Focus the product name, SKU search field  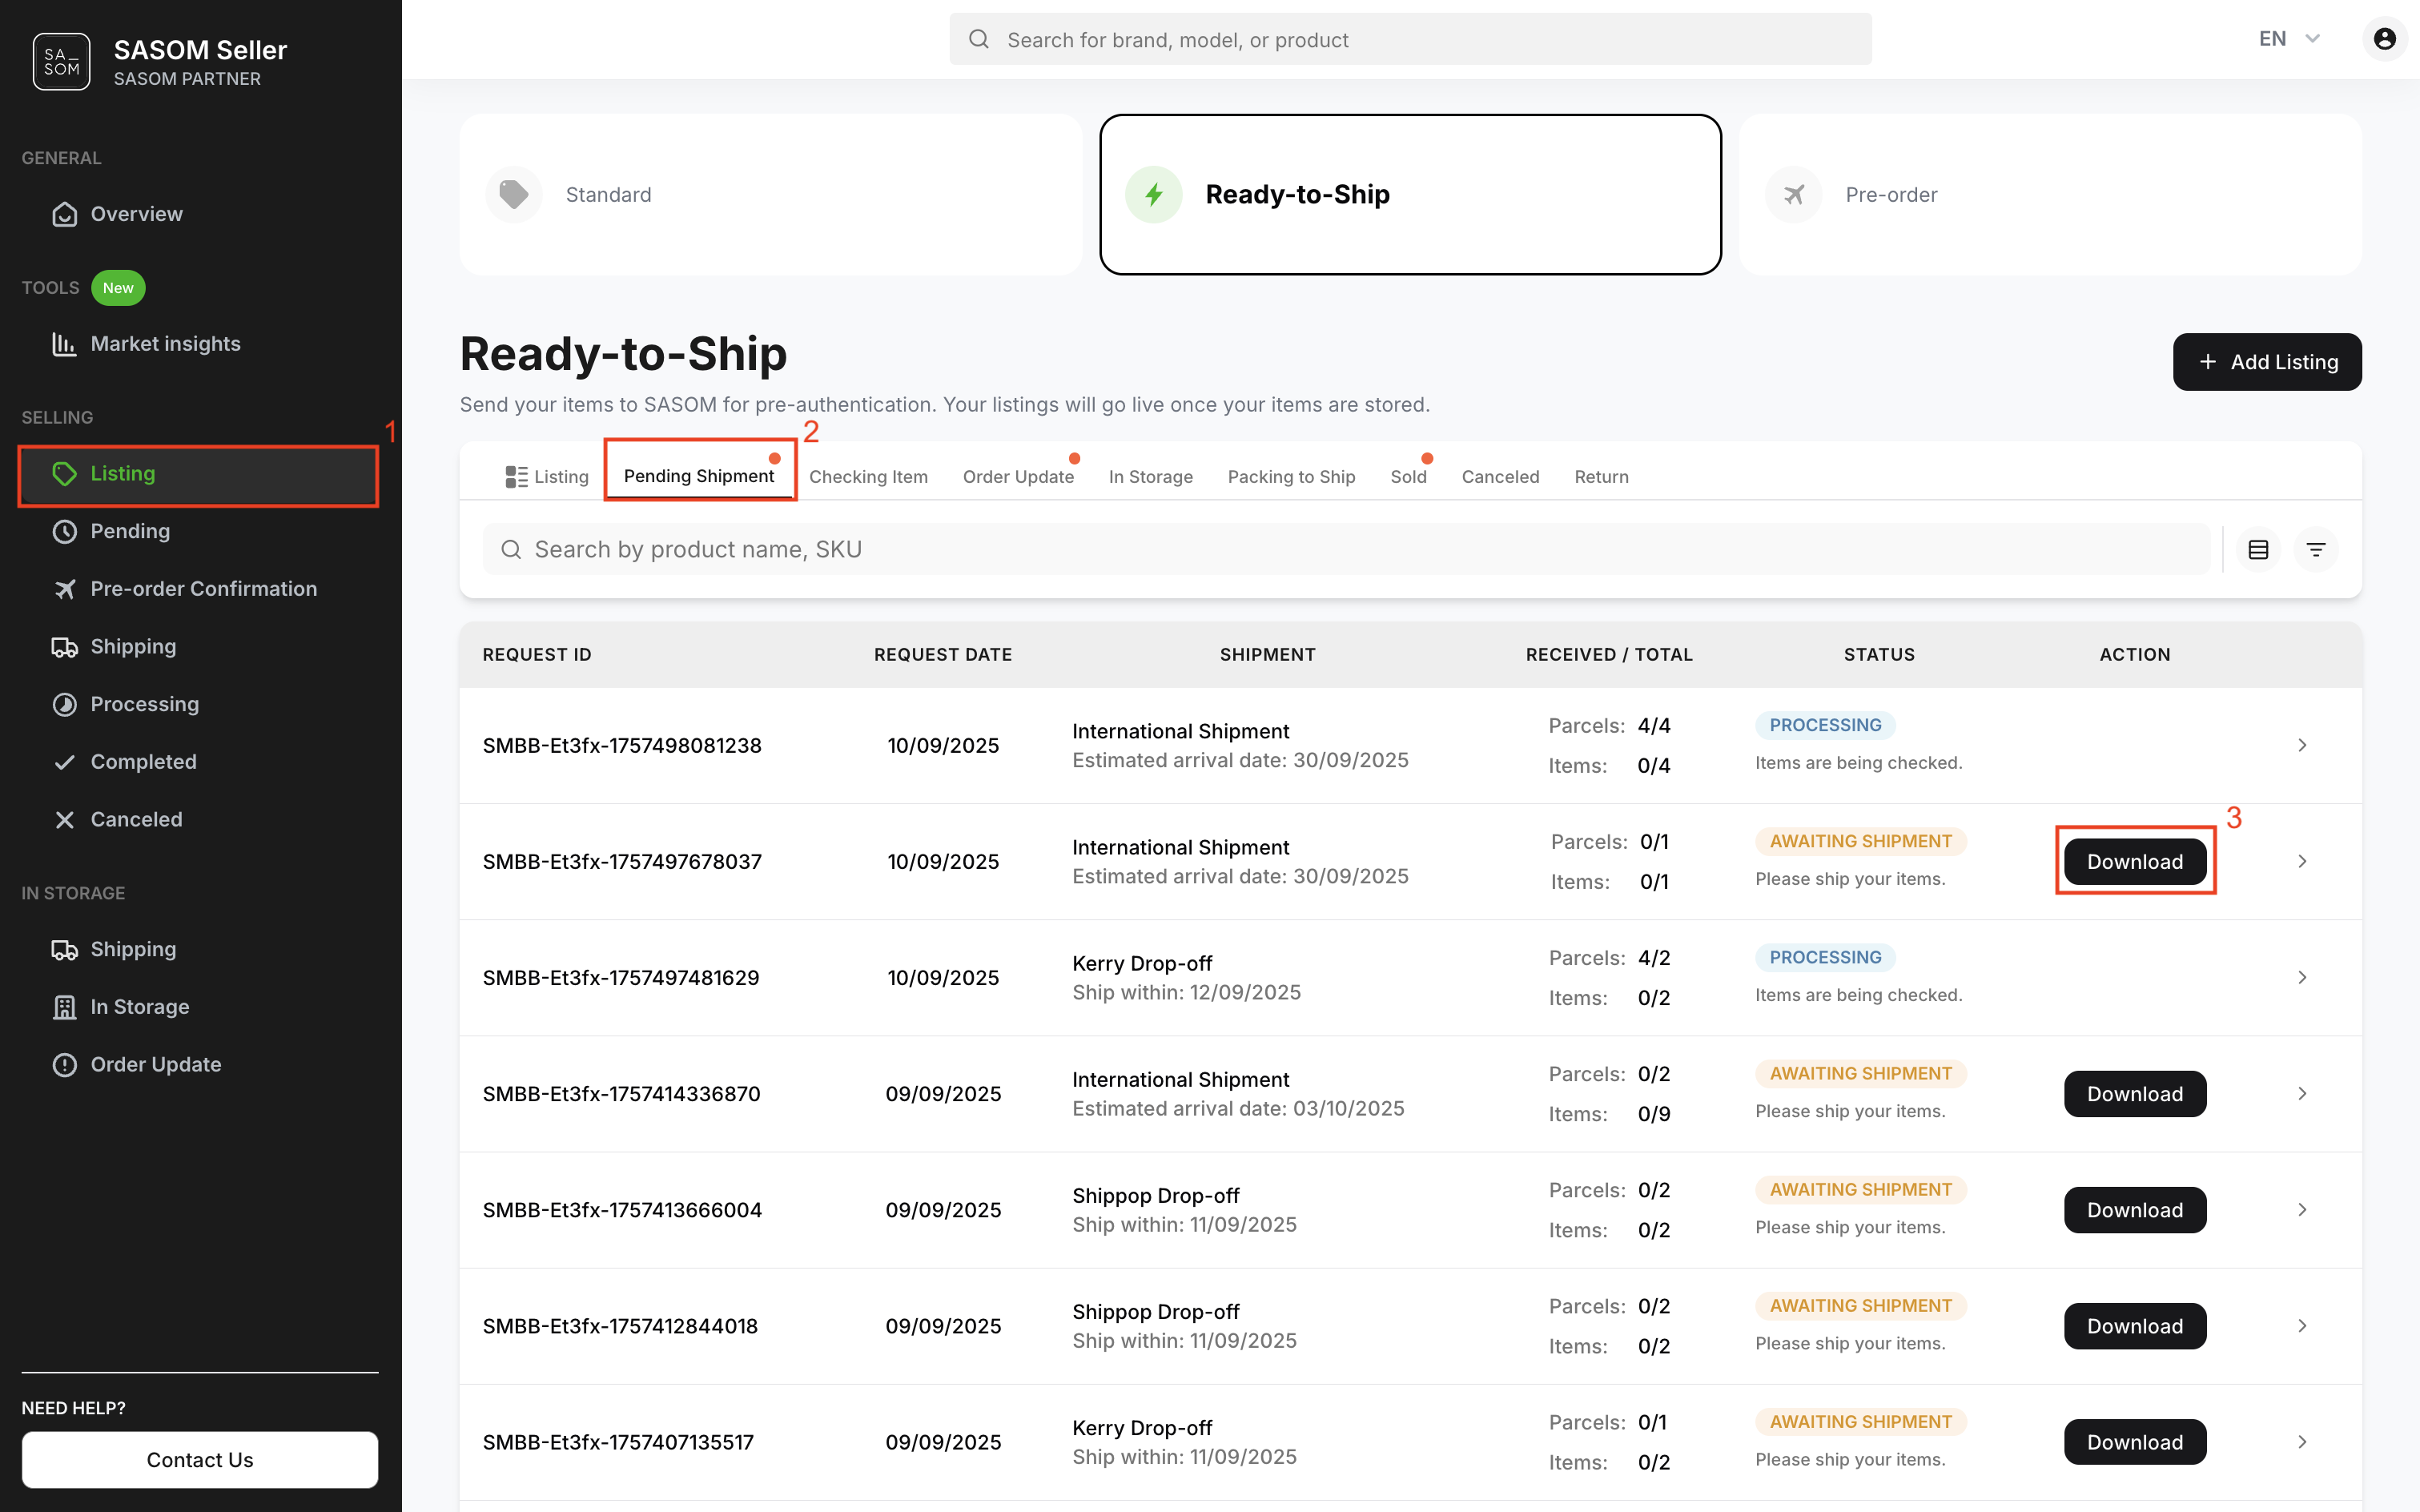coord(1345,549)
